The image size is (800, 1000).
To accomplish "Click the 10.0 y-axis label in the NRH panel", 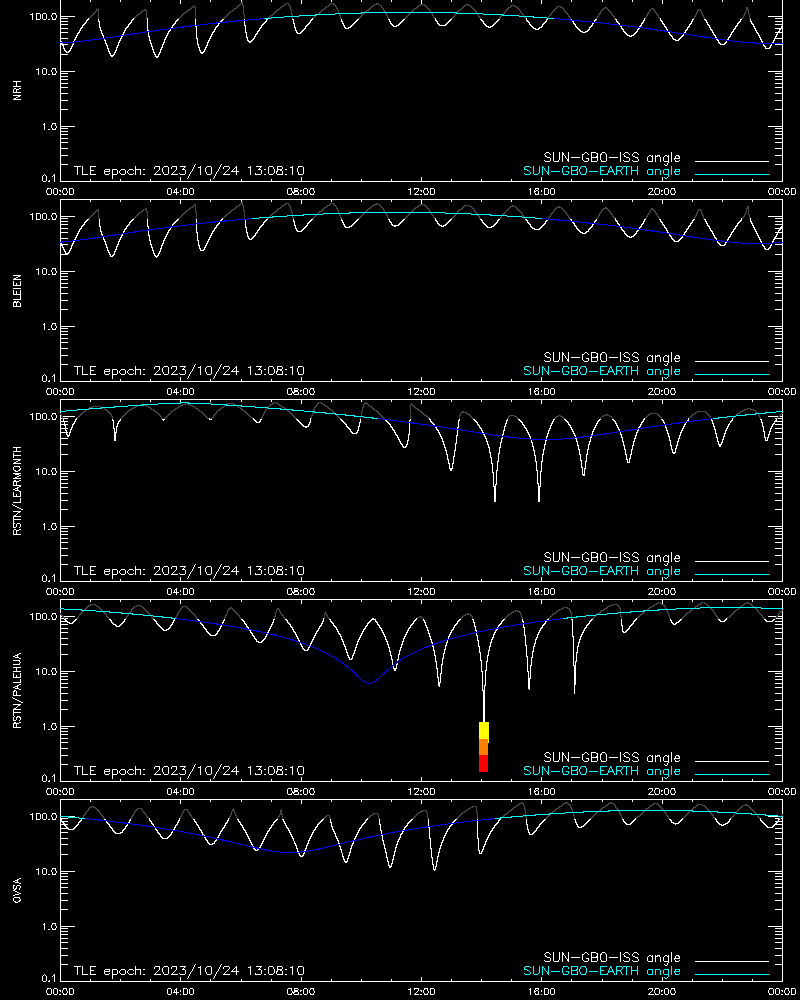I will 45,71.
